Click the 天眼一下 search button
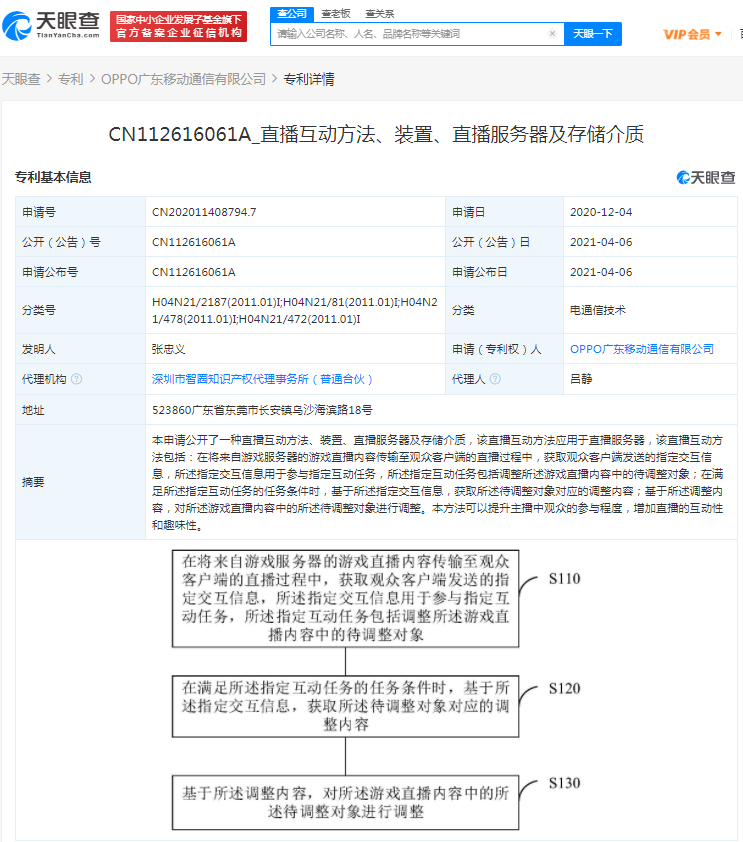 (593, 34)
